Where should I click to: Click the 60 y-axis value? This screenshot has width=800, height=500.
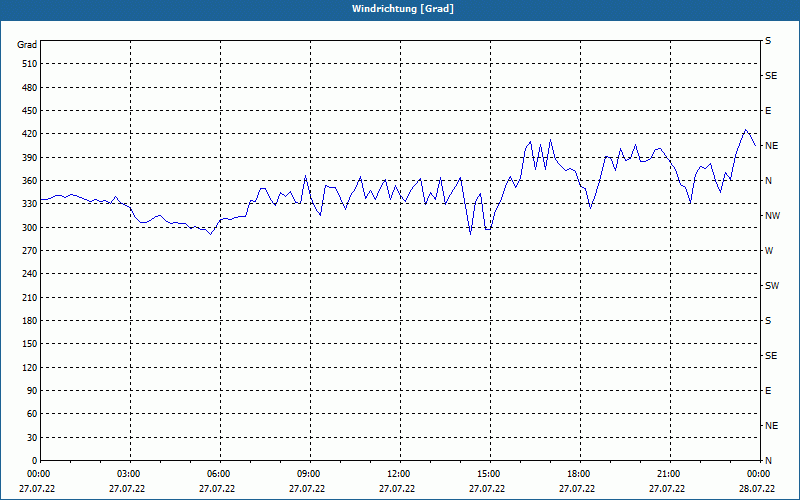32,414
